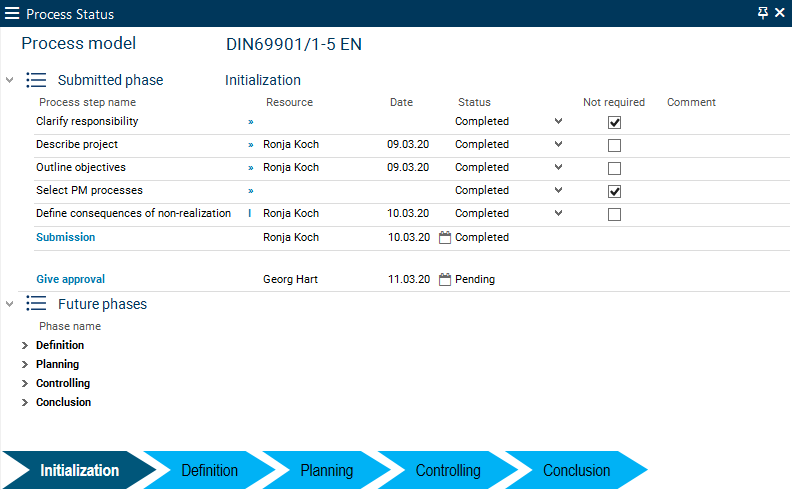Click the list icon beside Submitted phase
792x490 pixels.
pos(36,80)
